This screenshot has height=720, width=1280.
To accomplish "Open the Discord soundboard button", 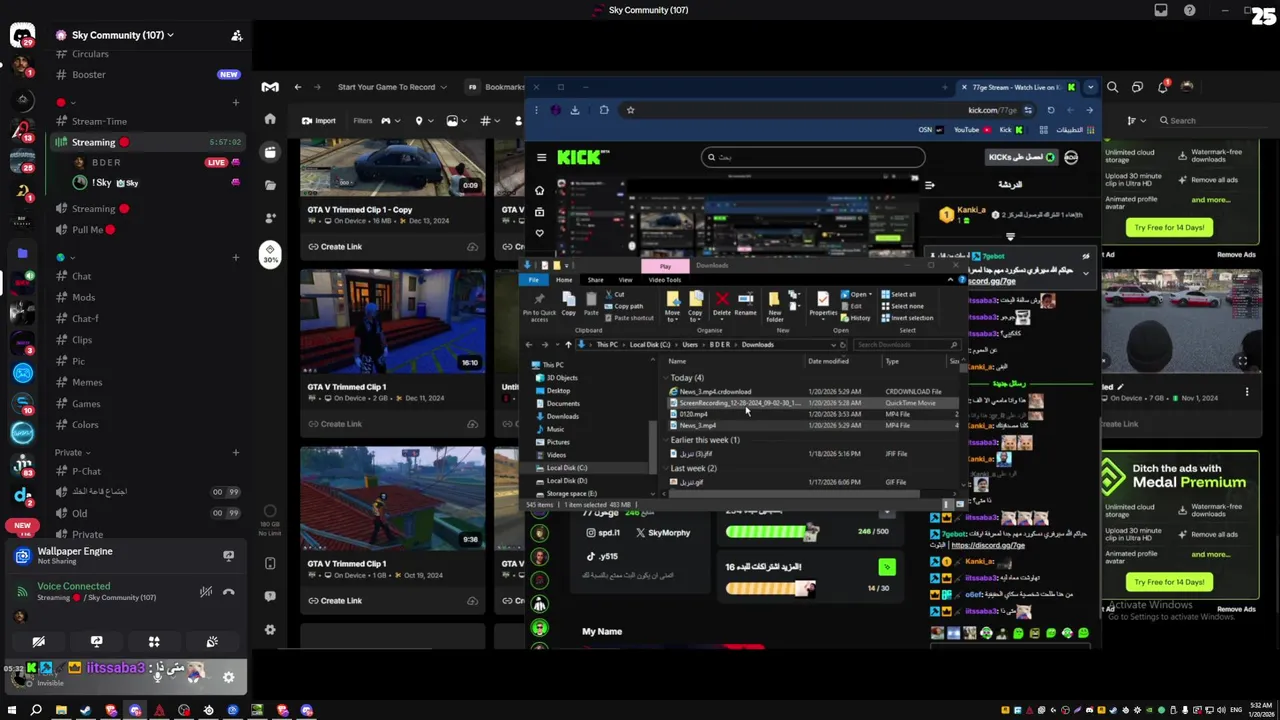I will click(x=212, y=642).
